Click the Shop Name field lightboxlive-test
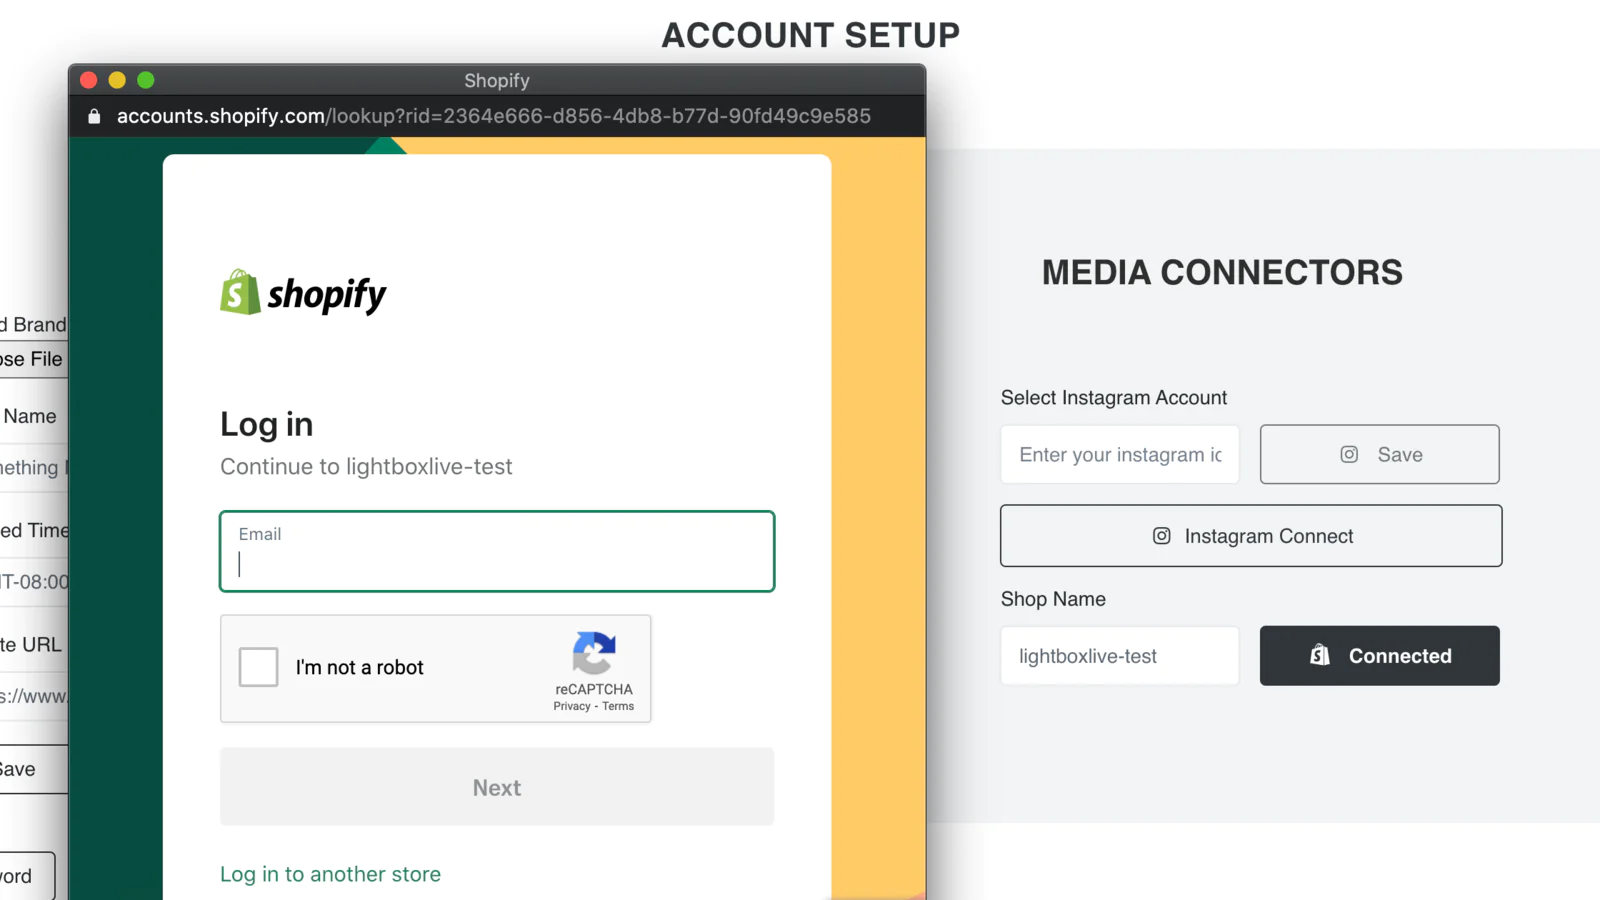This screenshot has width=1600, height=900. click(x=1120, y=656)
